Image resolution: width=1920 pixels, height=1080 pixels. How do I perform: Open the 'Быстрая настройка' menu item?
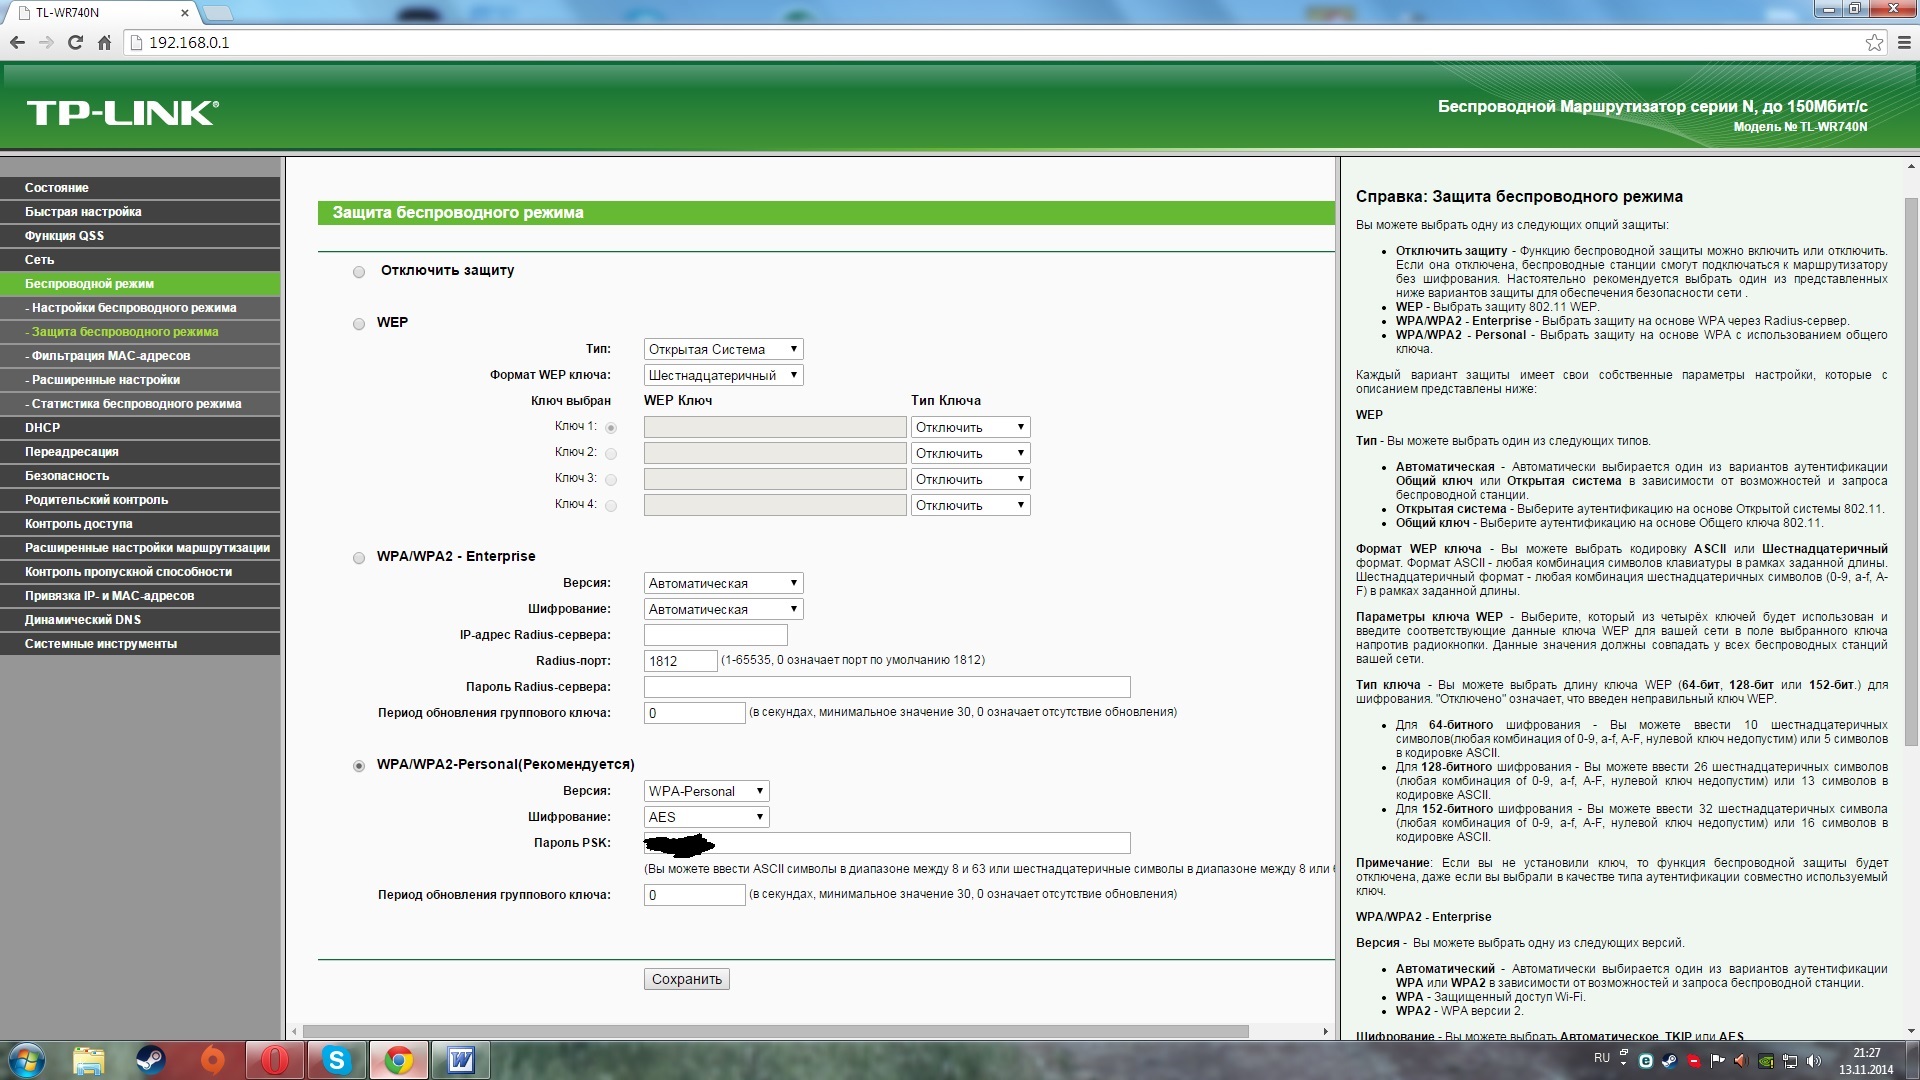click(x=140, y=212)
